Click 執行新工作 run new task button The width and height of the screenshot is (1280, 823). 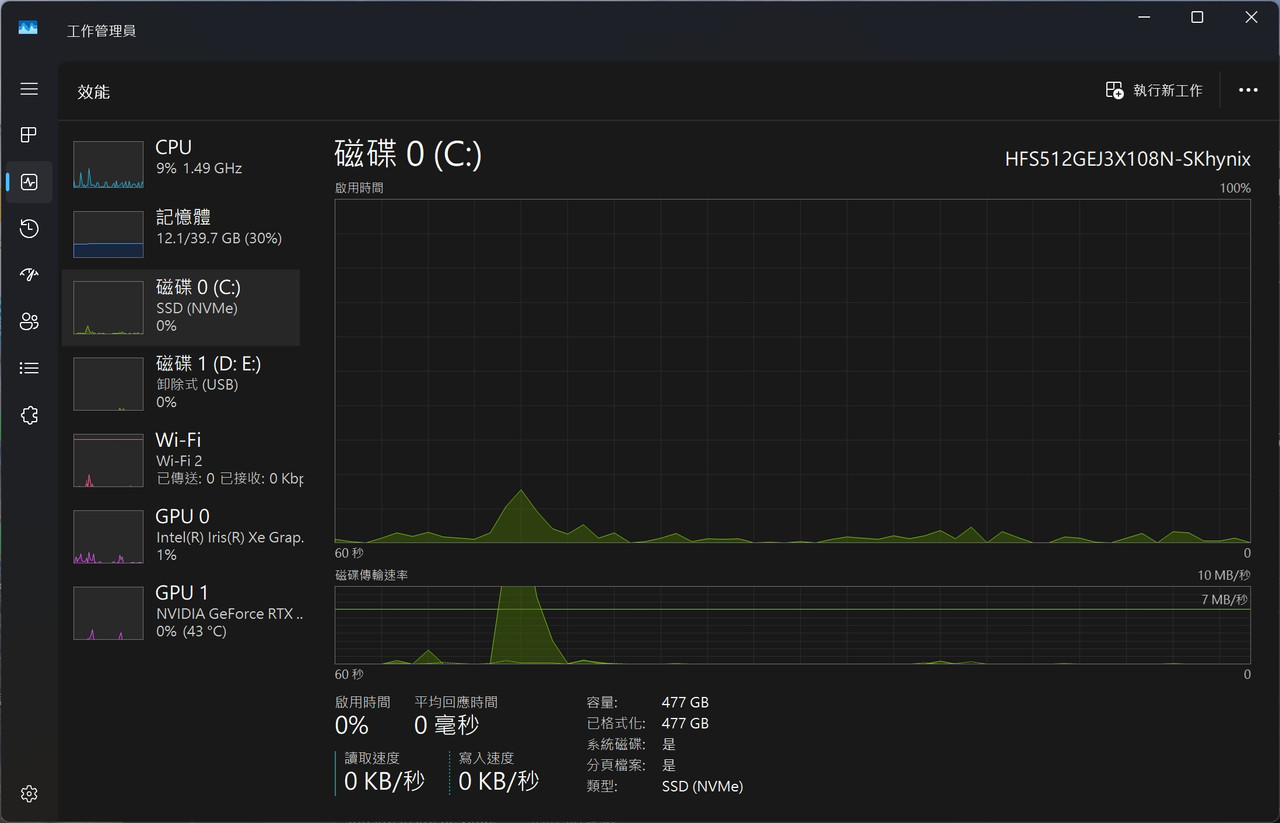pyautogui.click(x=1154, y=90)
